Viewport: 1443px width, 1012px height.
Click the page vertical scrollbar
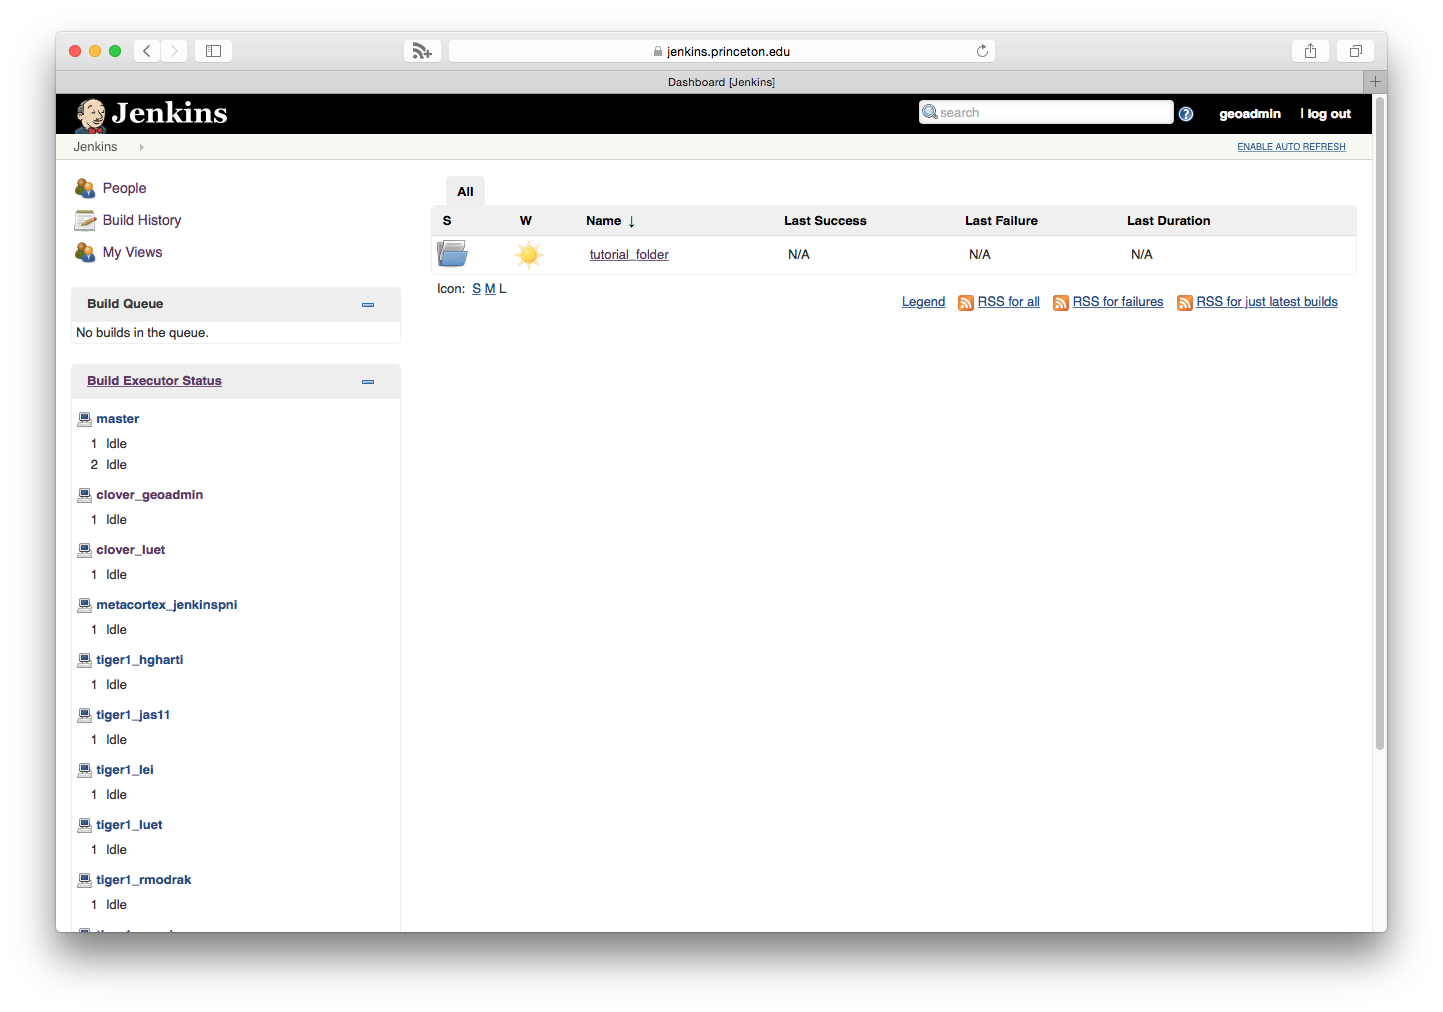(x=1380, y=423)
